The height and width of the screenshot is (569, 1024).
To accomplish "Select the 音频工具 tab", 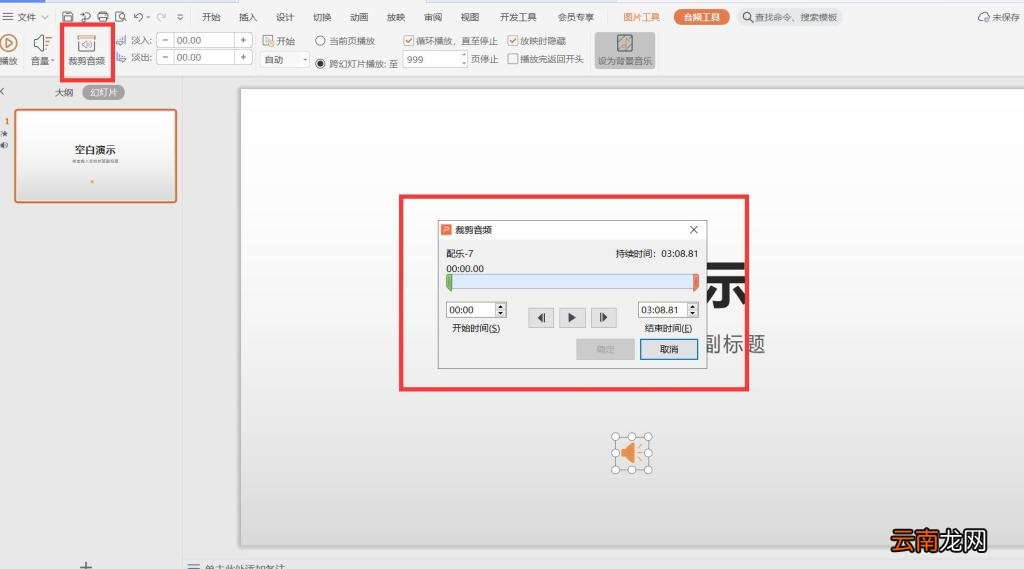I will pyautogui.click(x=701, y=17).
